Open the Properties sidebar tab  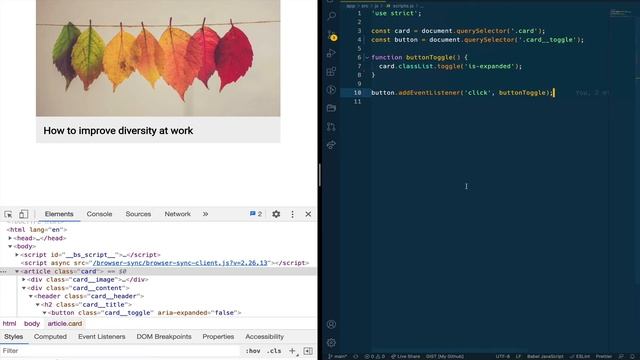tap(218, 337)
